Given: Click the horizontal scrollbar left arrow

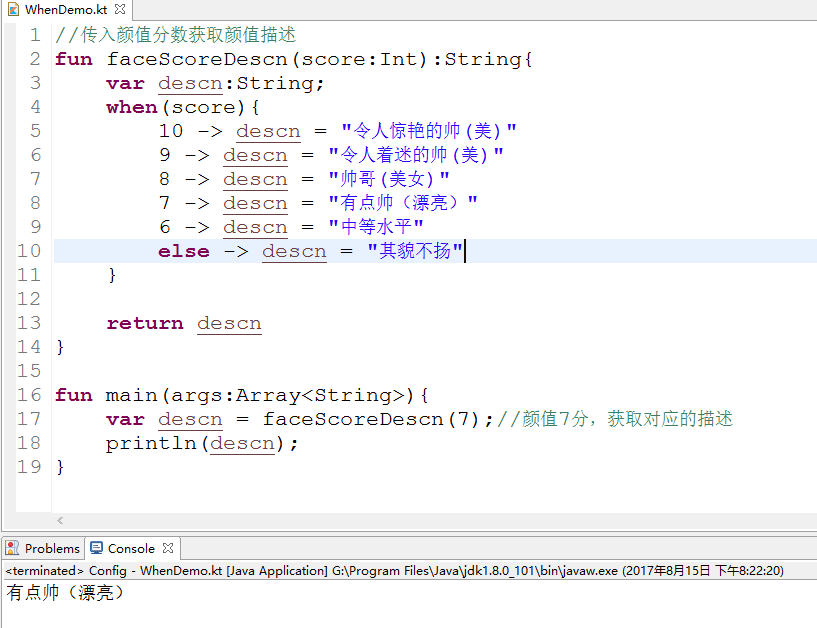Looking at the screenshot, I should coord(60,520).
